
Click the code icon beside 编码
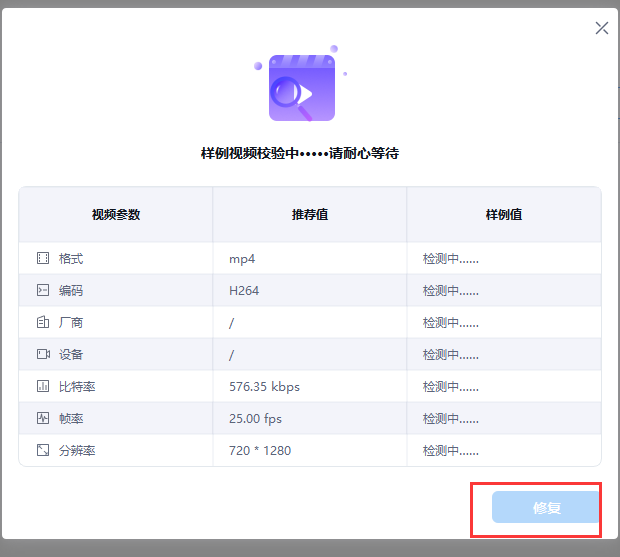click(43, 291)
